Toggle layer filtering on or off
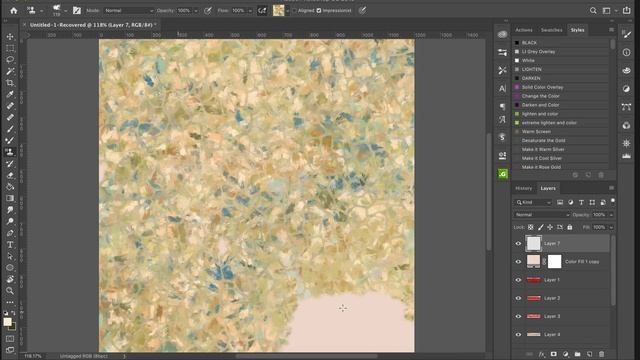This screenshot has width=640, height=360. tap(613, 201)
